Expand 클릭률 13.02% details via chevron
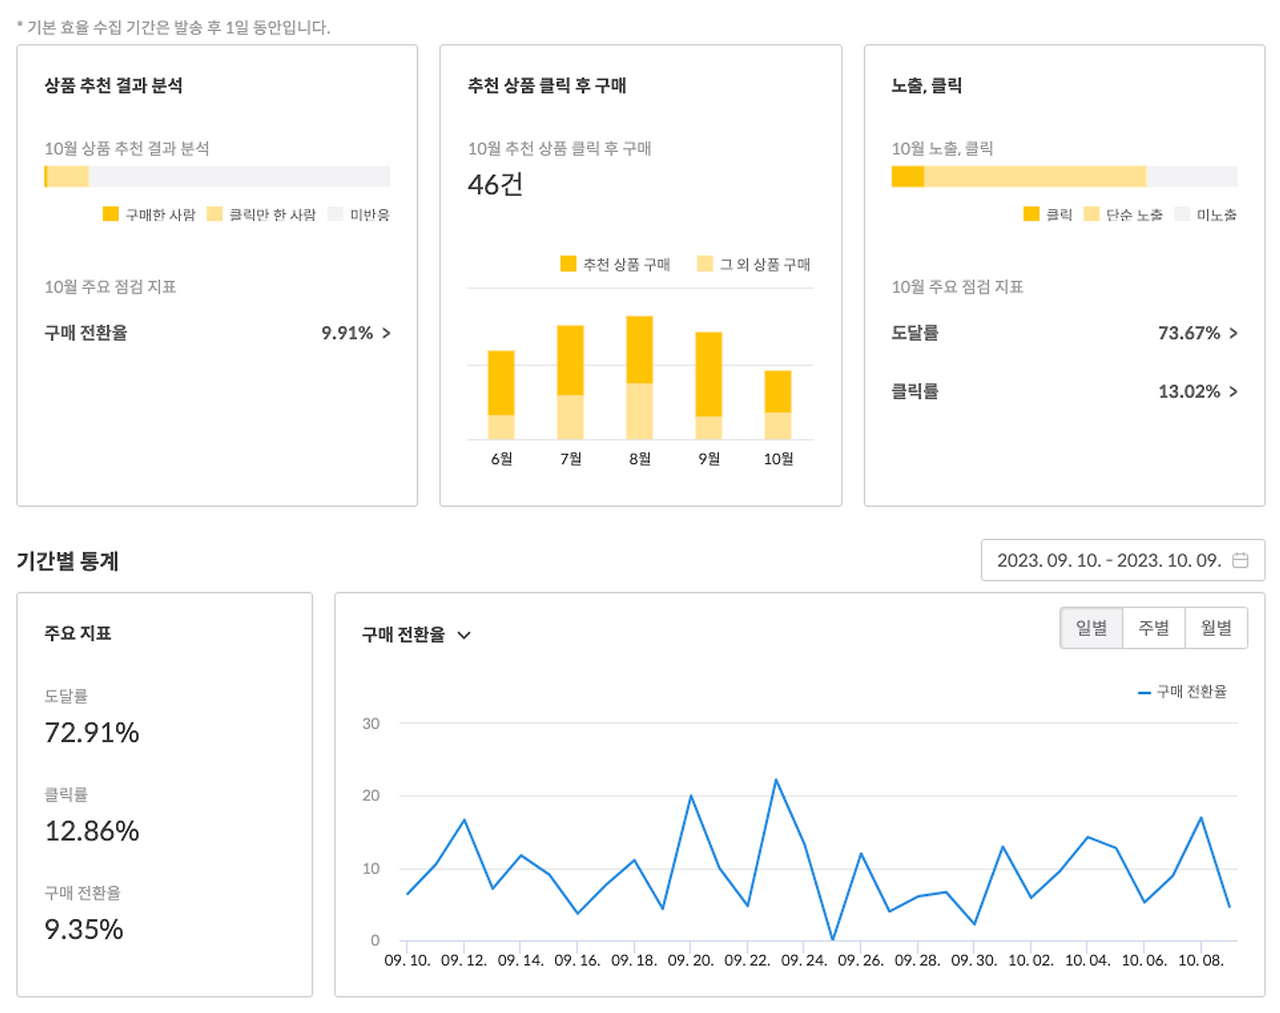Screen dimensions: 1280x1013 [x=1233, y=392]
